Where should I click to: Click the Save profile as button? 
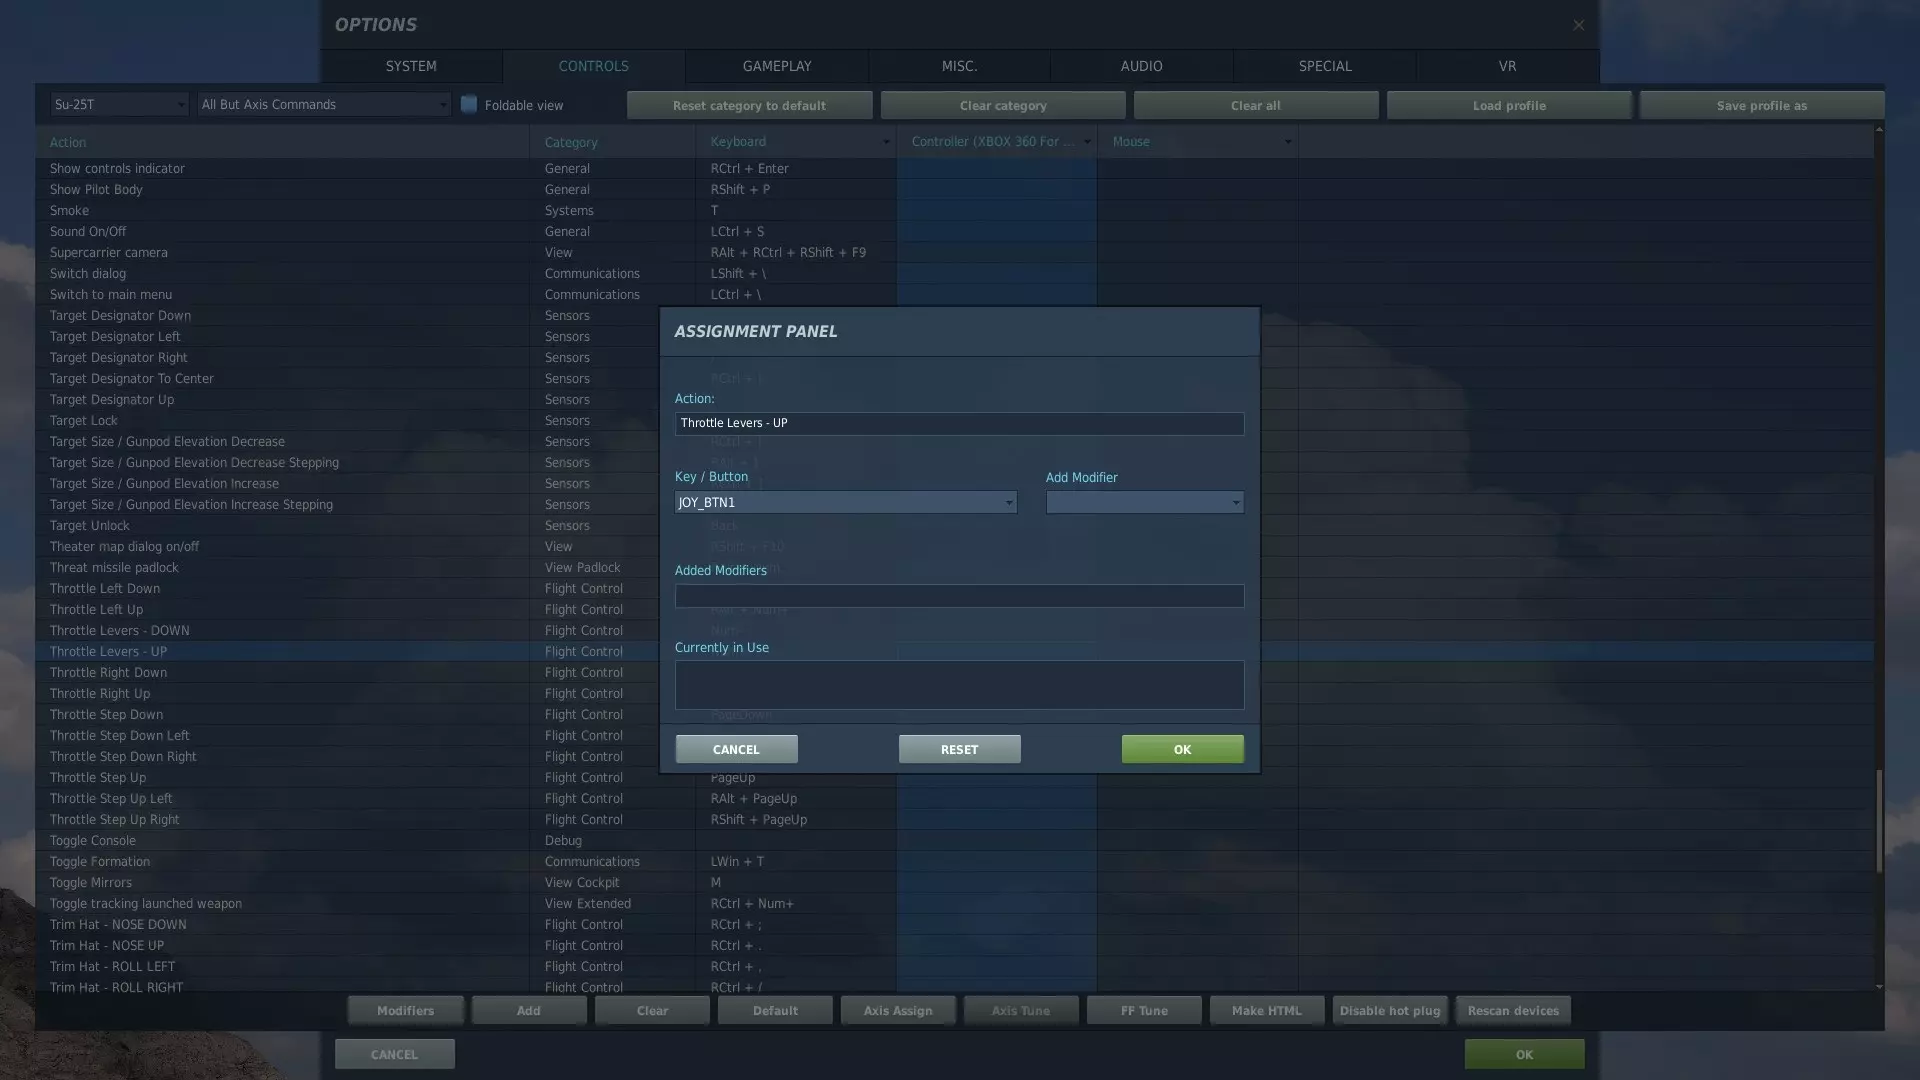[x=1761, y=106]
